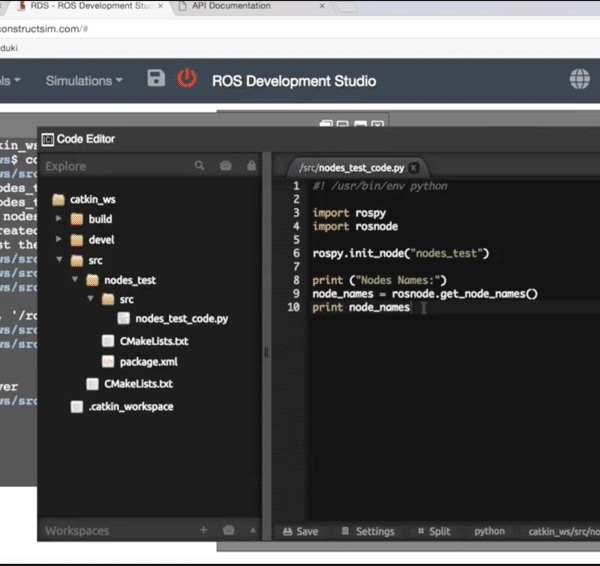Open the Simulations dropdown menu
The image size is (600, 566).
click(84, 81)
